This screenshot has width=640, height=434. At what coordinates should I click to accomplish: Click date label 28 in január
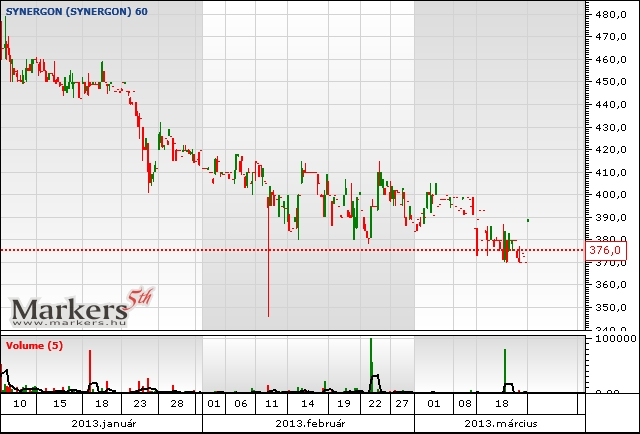[177, 404]
